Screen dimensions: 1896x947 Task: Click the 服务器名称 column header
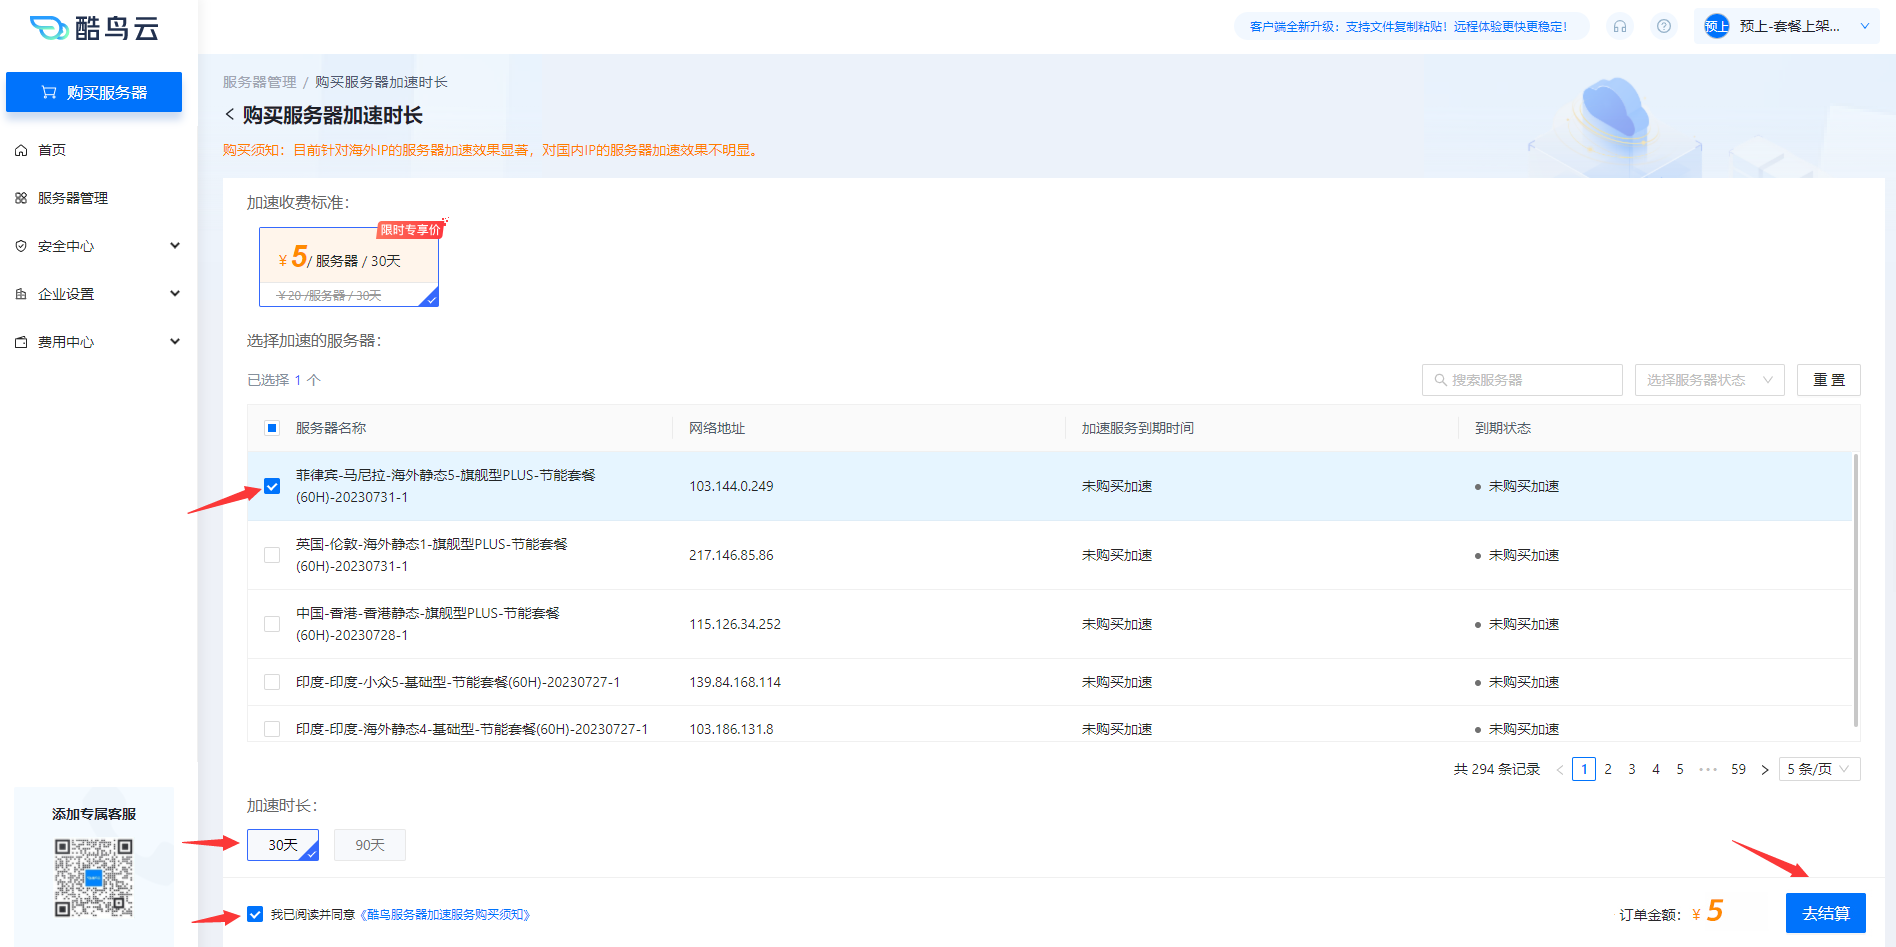click(331, 428)
